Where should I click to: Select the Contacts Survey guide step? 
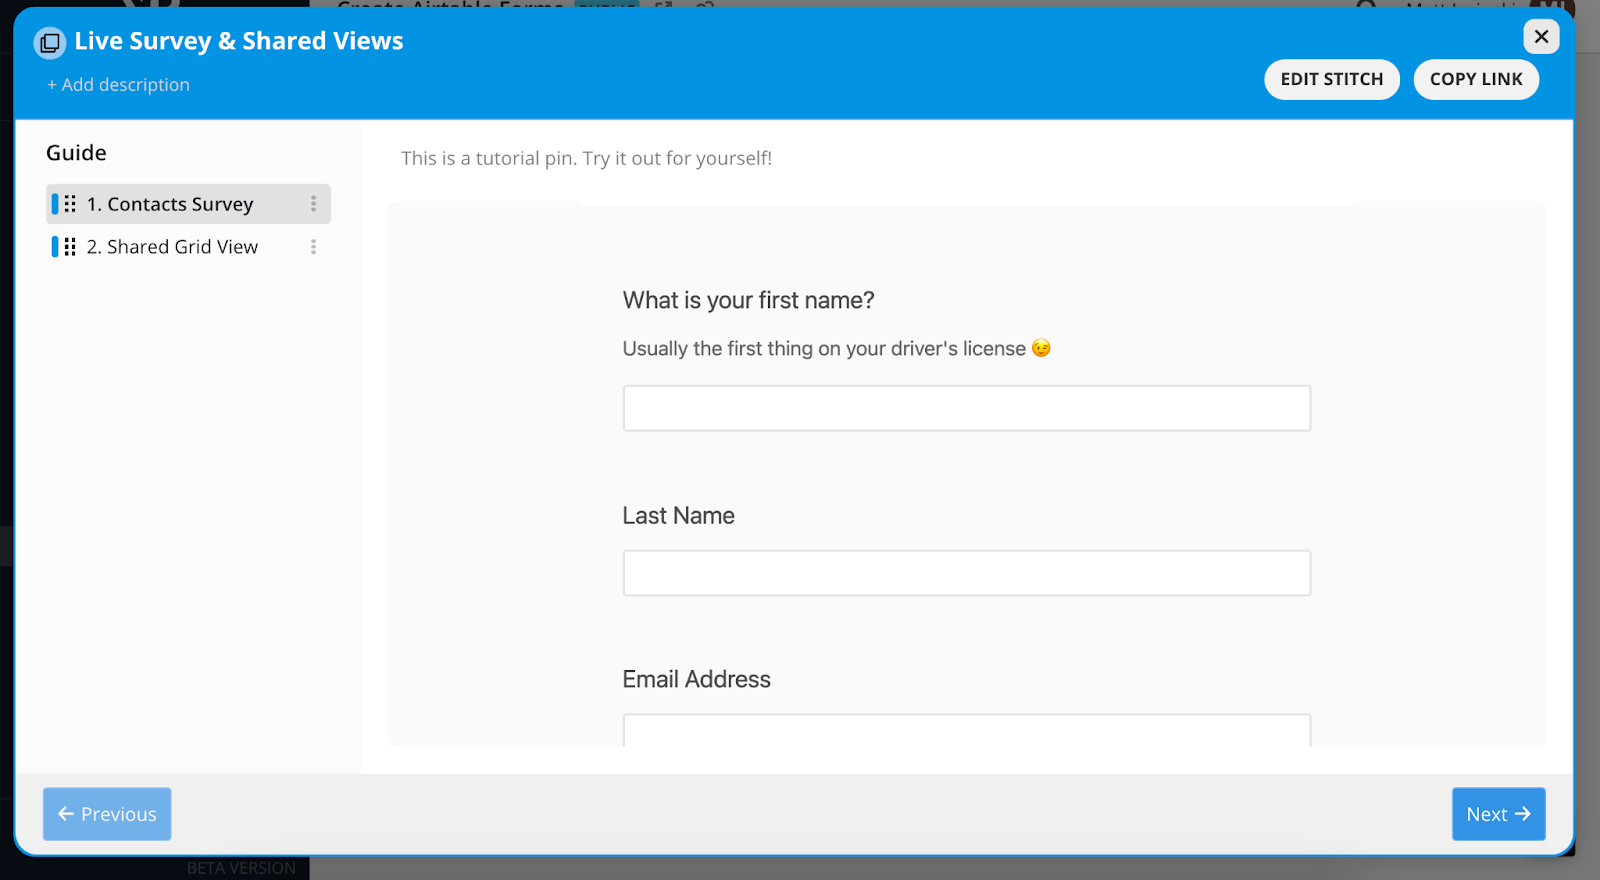tap(188, 204)
